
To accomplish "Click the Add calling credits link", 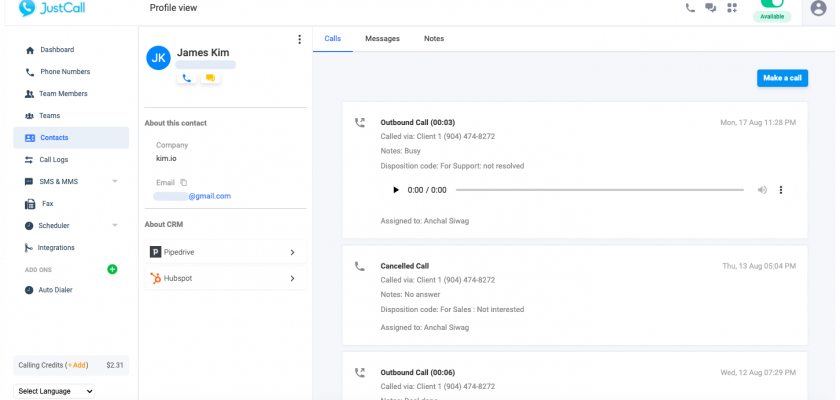I will (x=77, y=365).
